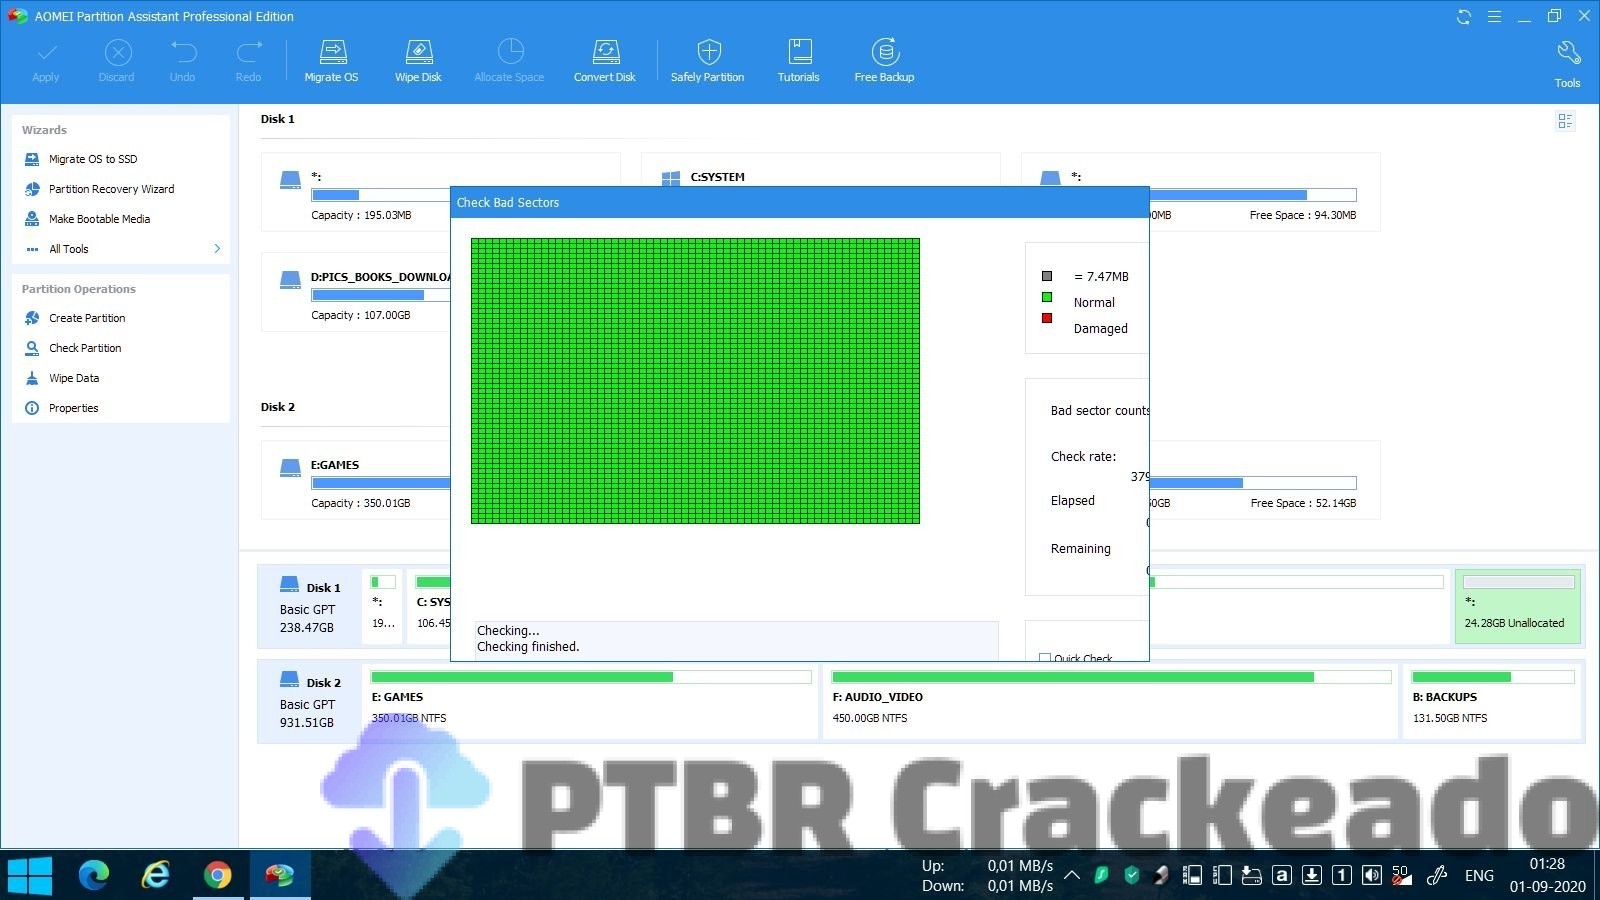Click the ENG language indicator

[x=1479, y=876]
